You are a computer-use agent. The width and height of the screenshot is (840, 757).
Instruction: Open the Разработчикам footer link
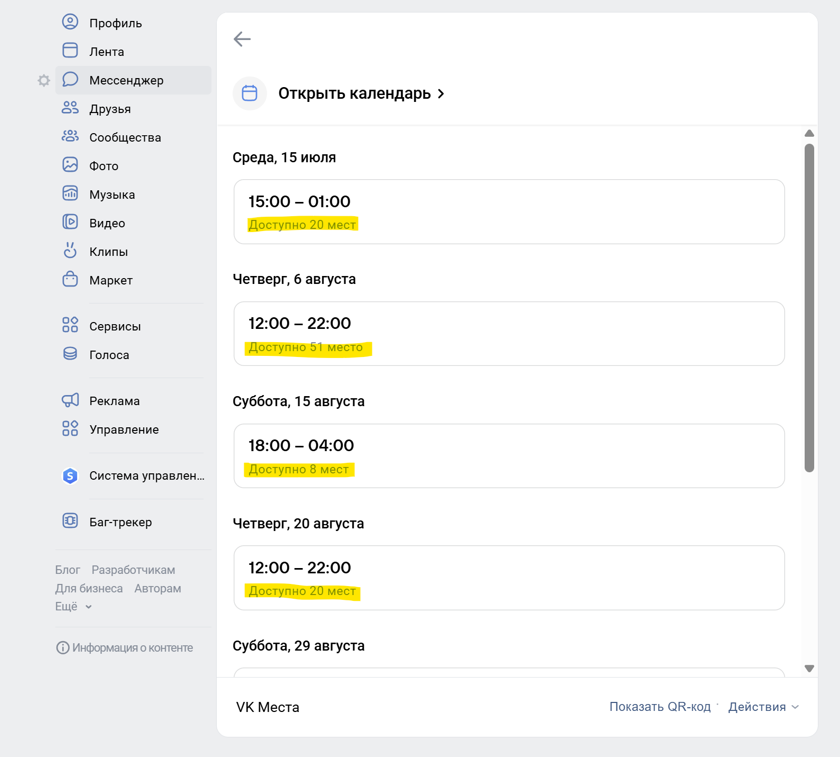click(133, 570)
